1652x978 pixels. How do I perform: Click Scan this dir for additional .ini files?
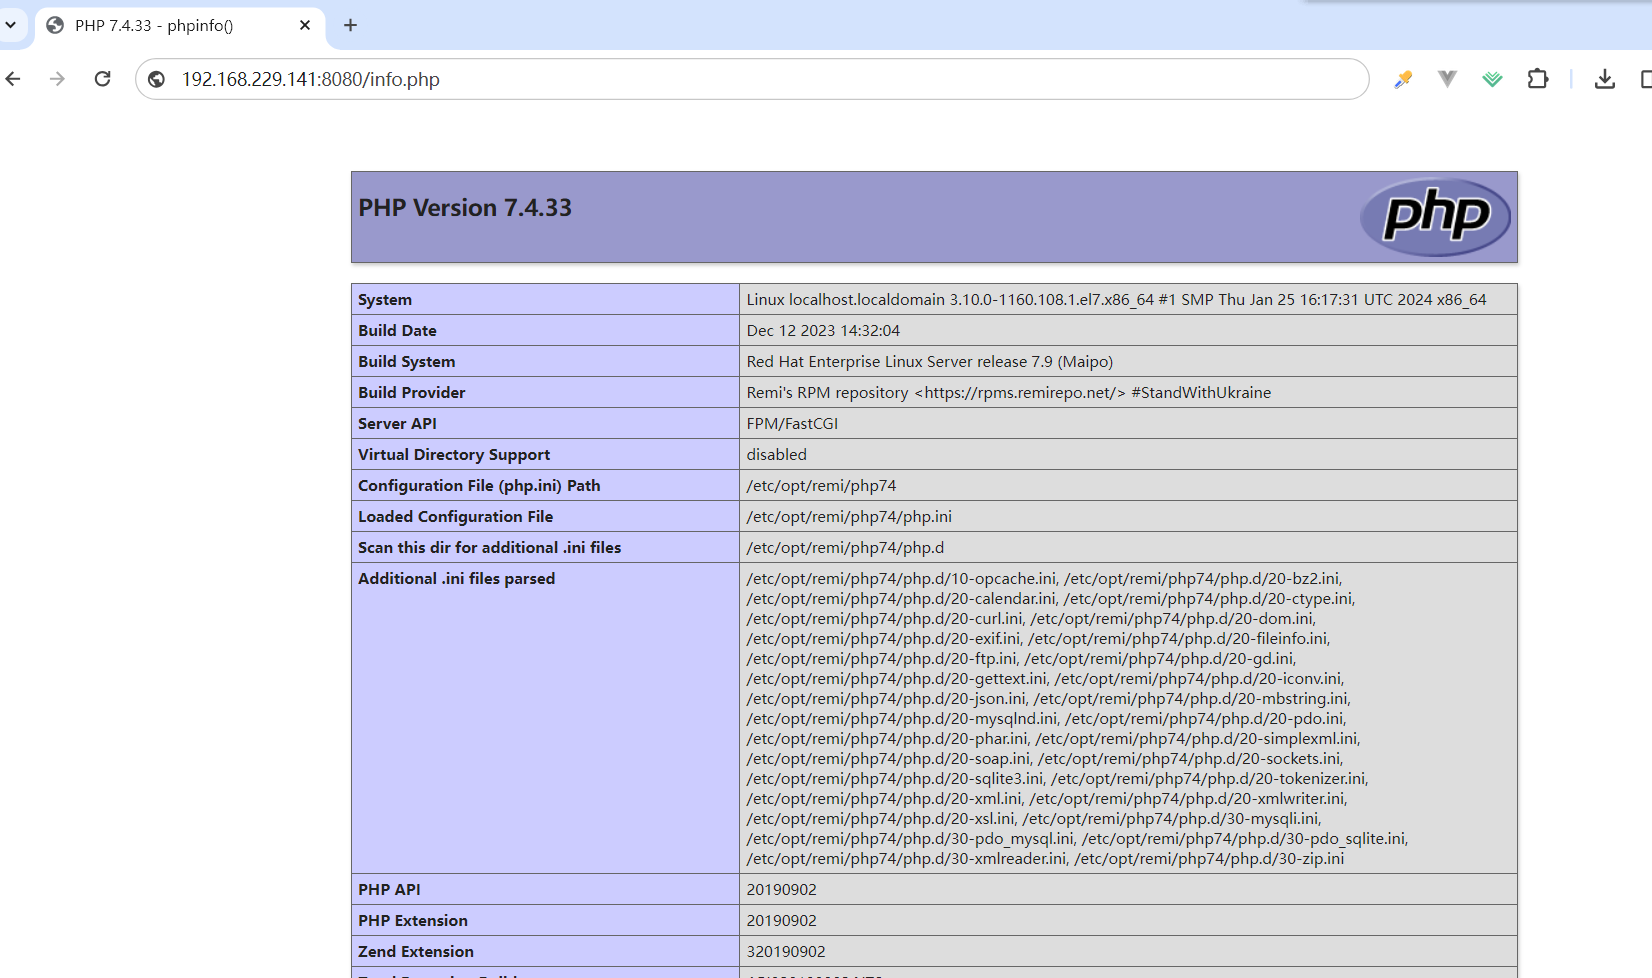click(489, 548)
